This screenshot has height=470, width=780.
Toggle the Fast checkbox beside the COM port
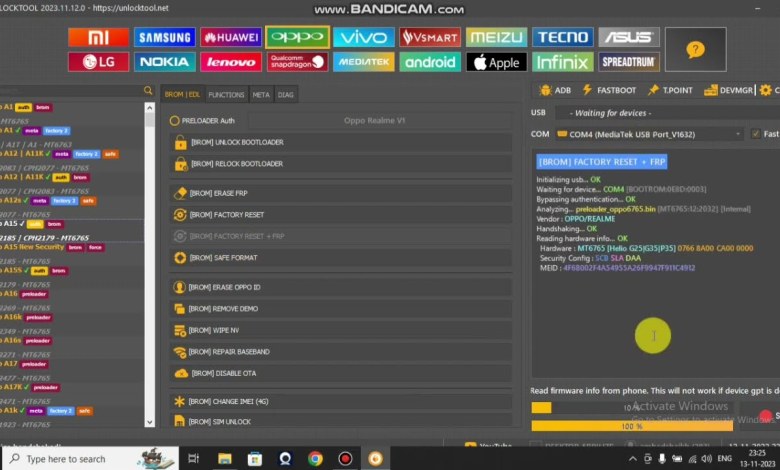tap(756, 134)
